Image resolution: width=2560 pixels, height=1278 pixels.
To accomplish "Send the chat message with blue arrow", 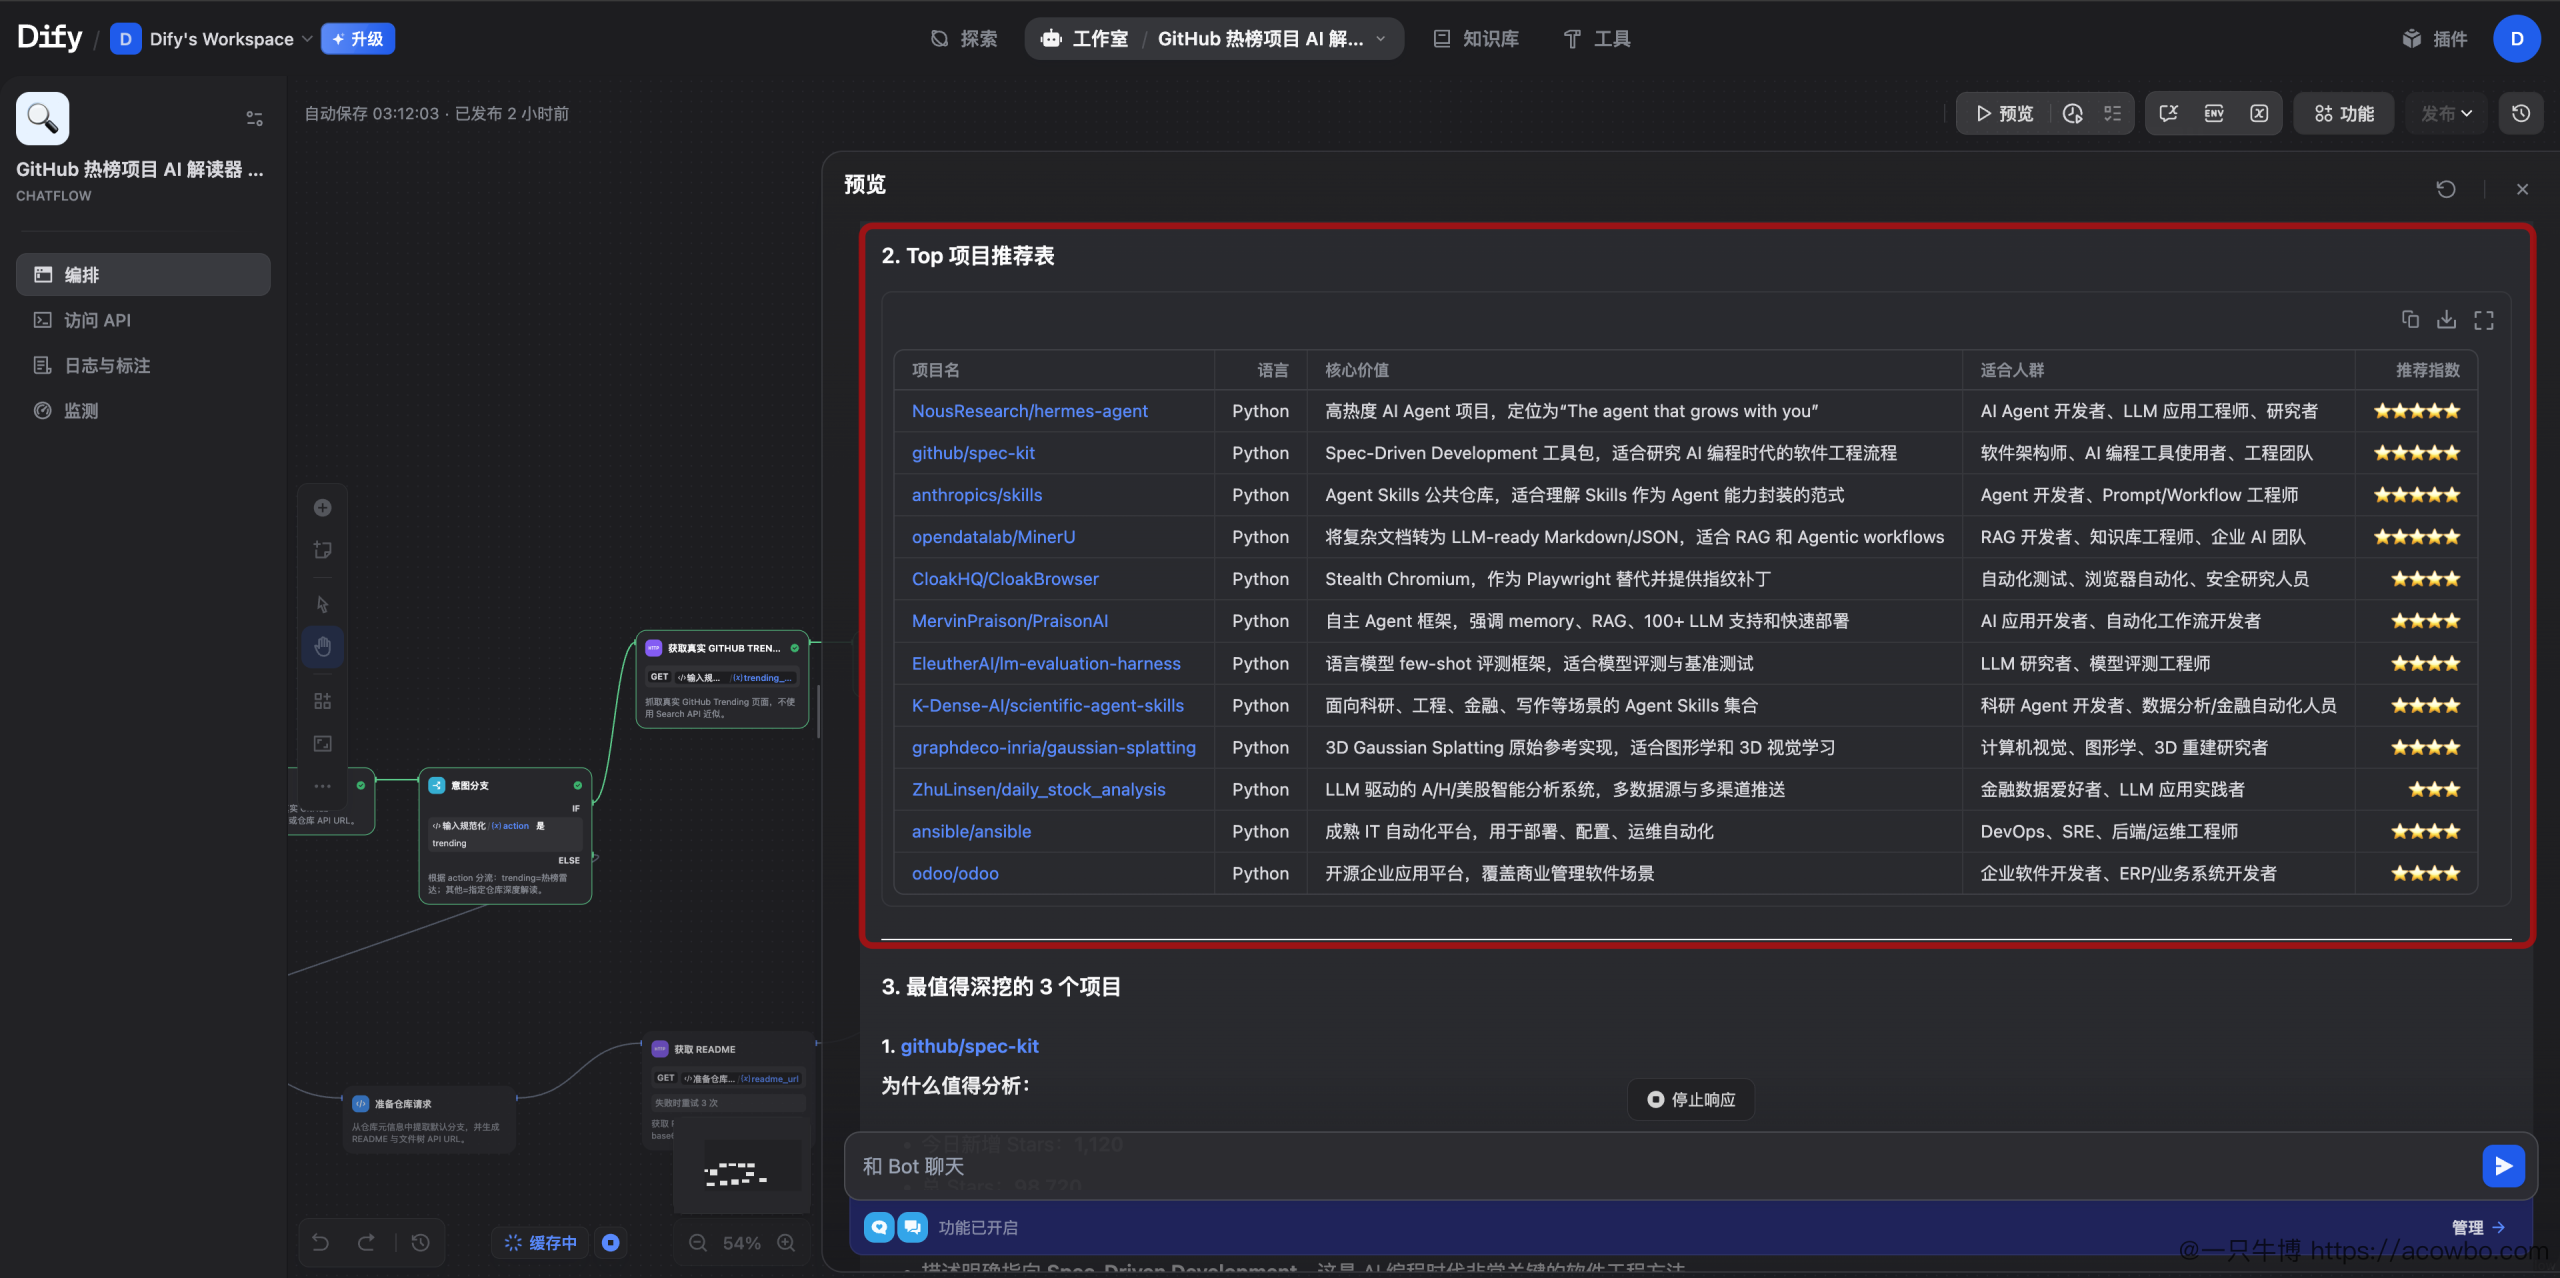I will point(2503,1166).
